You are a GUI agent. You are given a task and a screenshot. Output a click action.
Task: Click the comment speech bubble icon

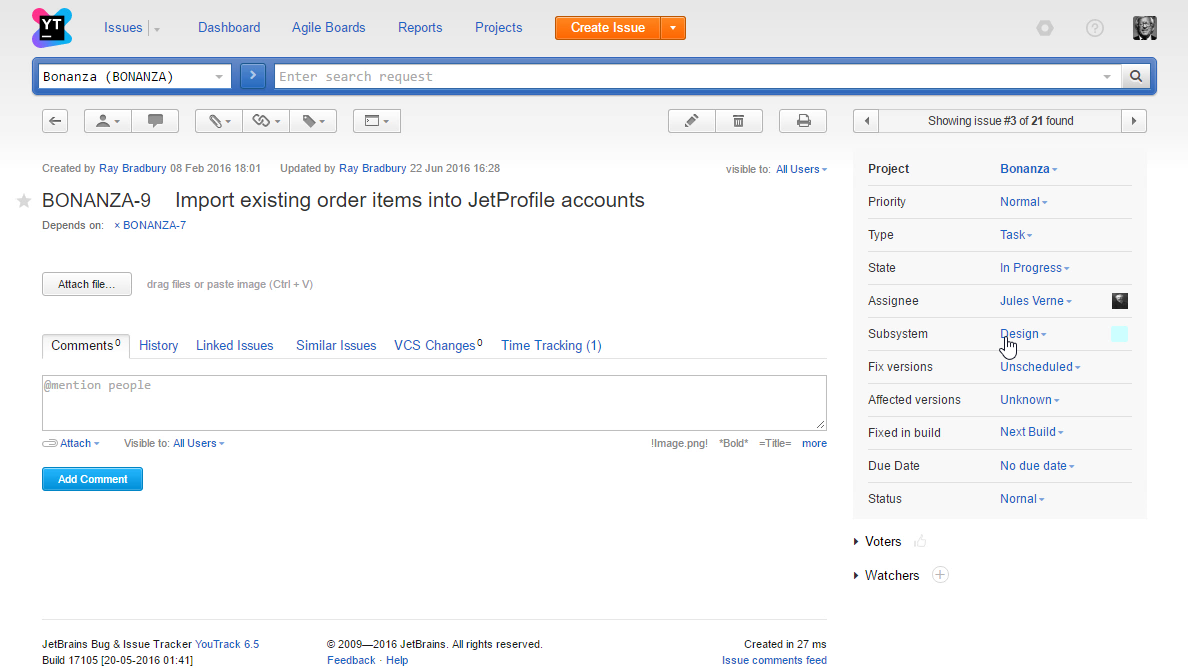pos(155,121)
